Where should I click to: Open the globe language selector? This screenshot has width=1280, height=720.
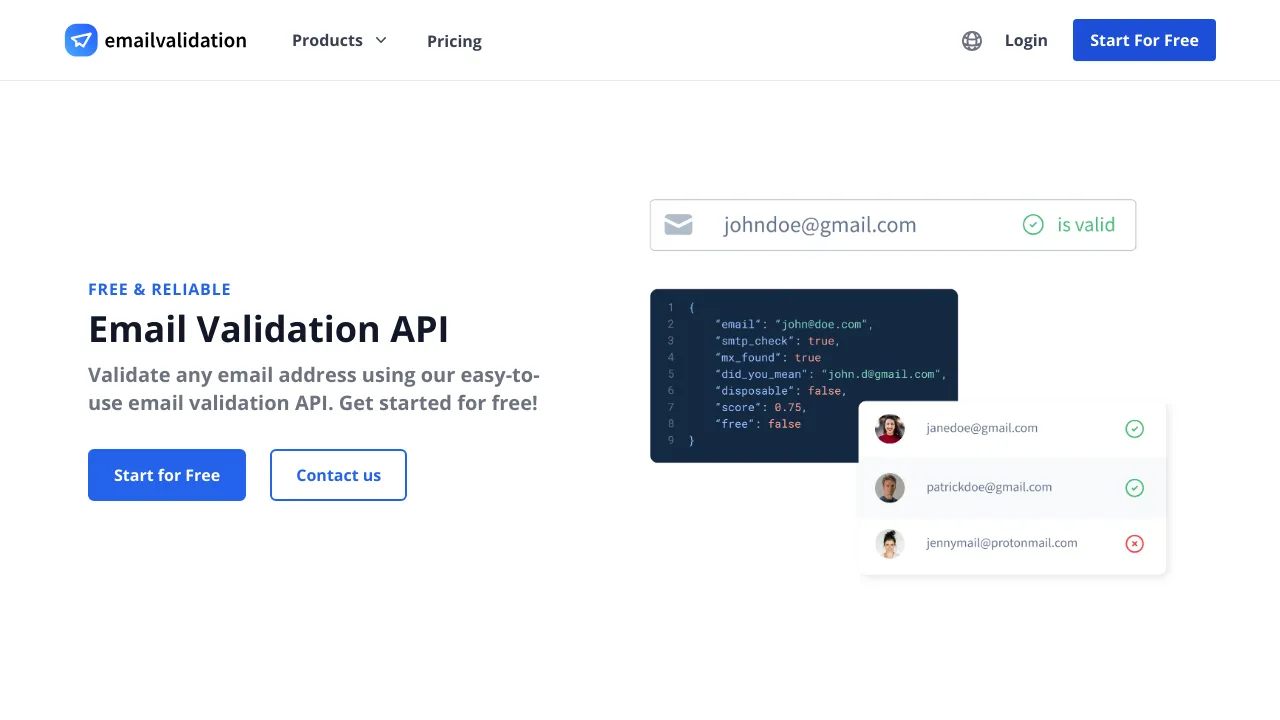pyautogui.click(x=972, y=41)
